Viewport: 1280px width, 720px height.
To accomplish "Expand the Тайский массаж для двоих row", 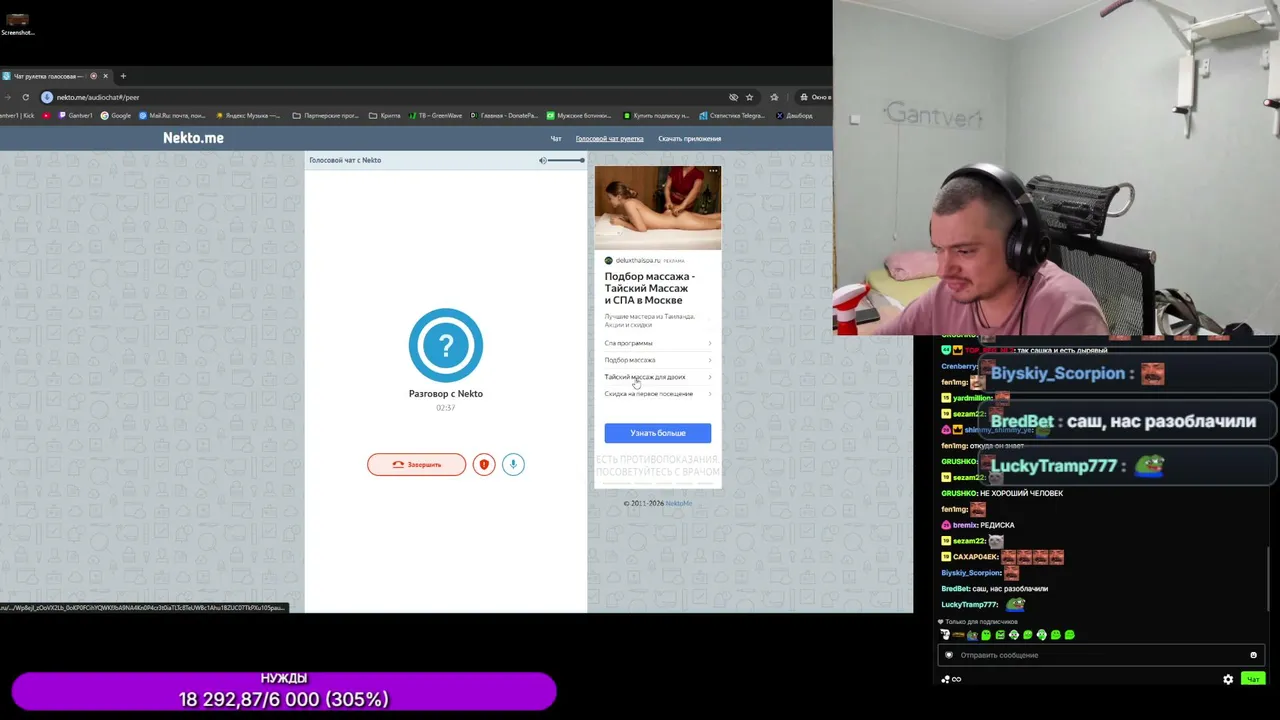I will point(658,377).
